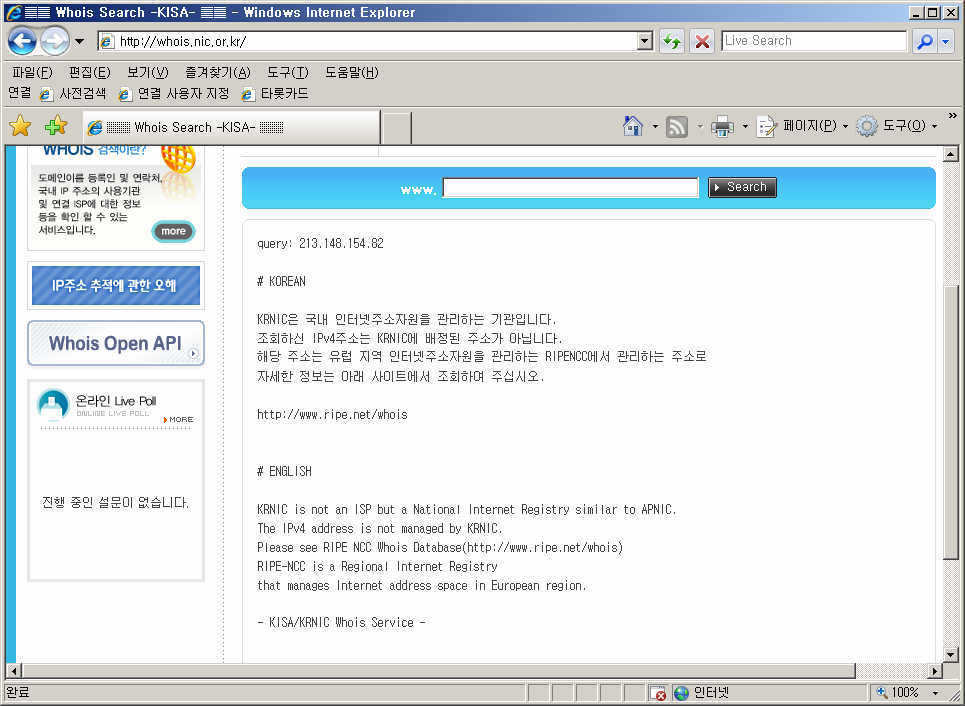Screen dimensions: 965x706
Task: Open the 도구(T) menu
Action: point(287,73)
